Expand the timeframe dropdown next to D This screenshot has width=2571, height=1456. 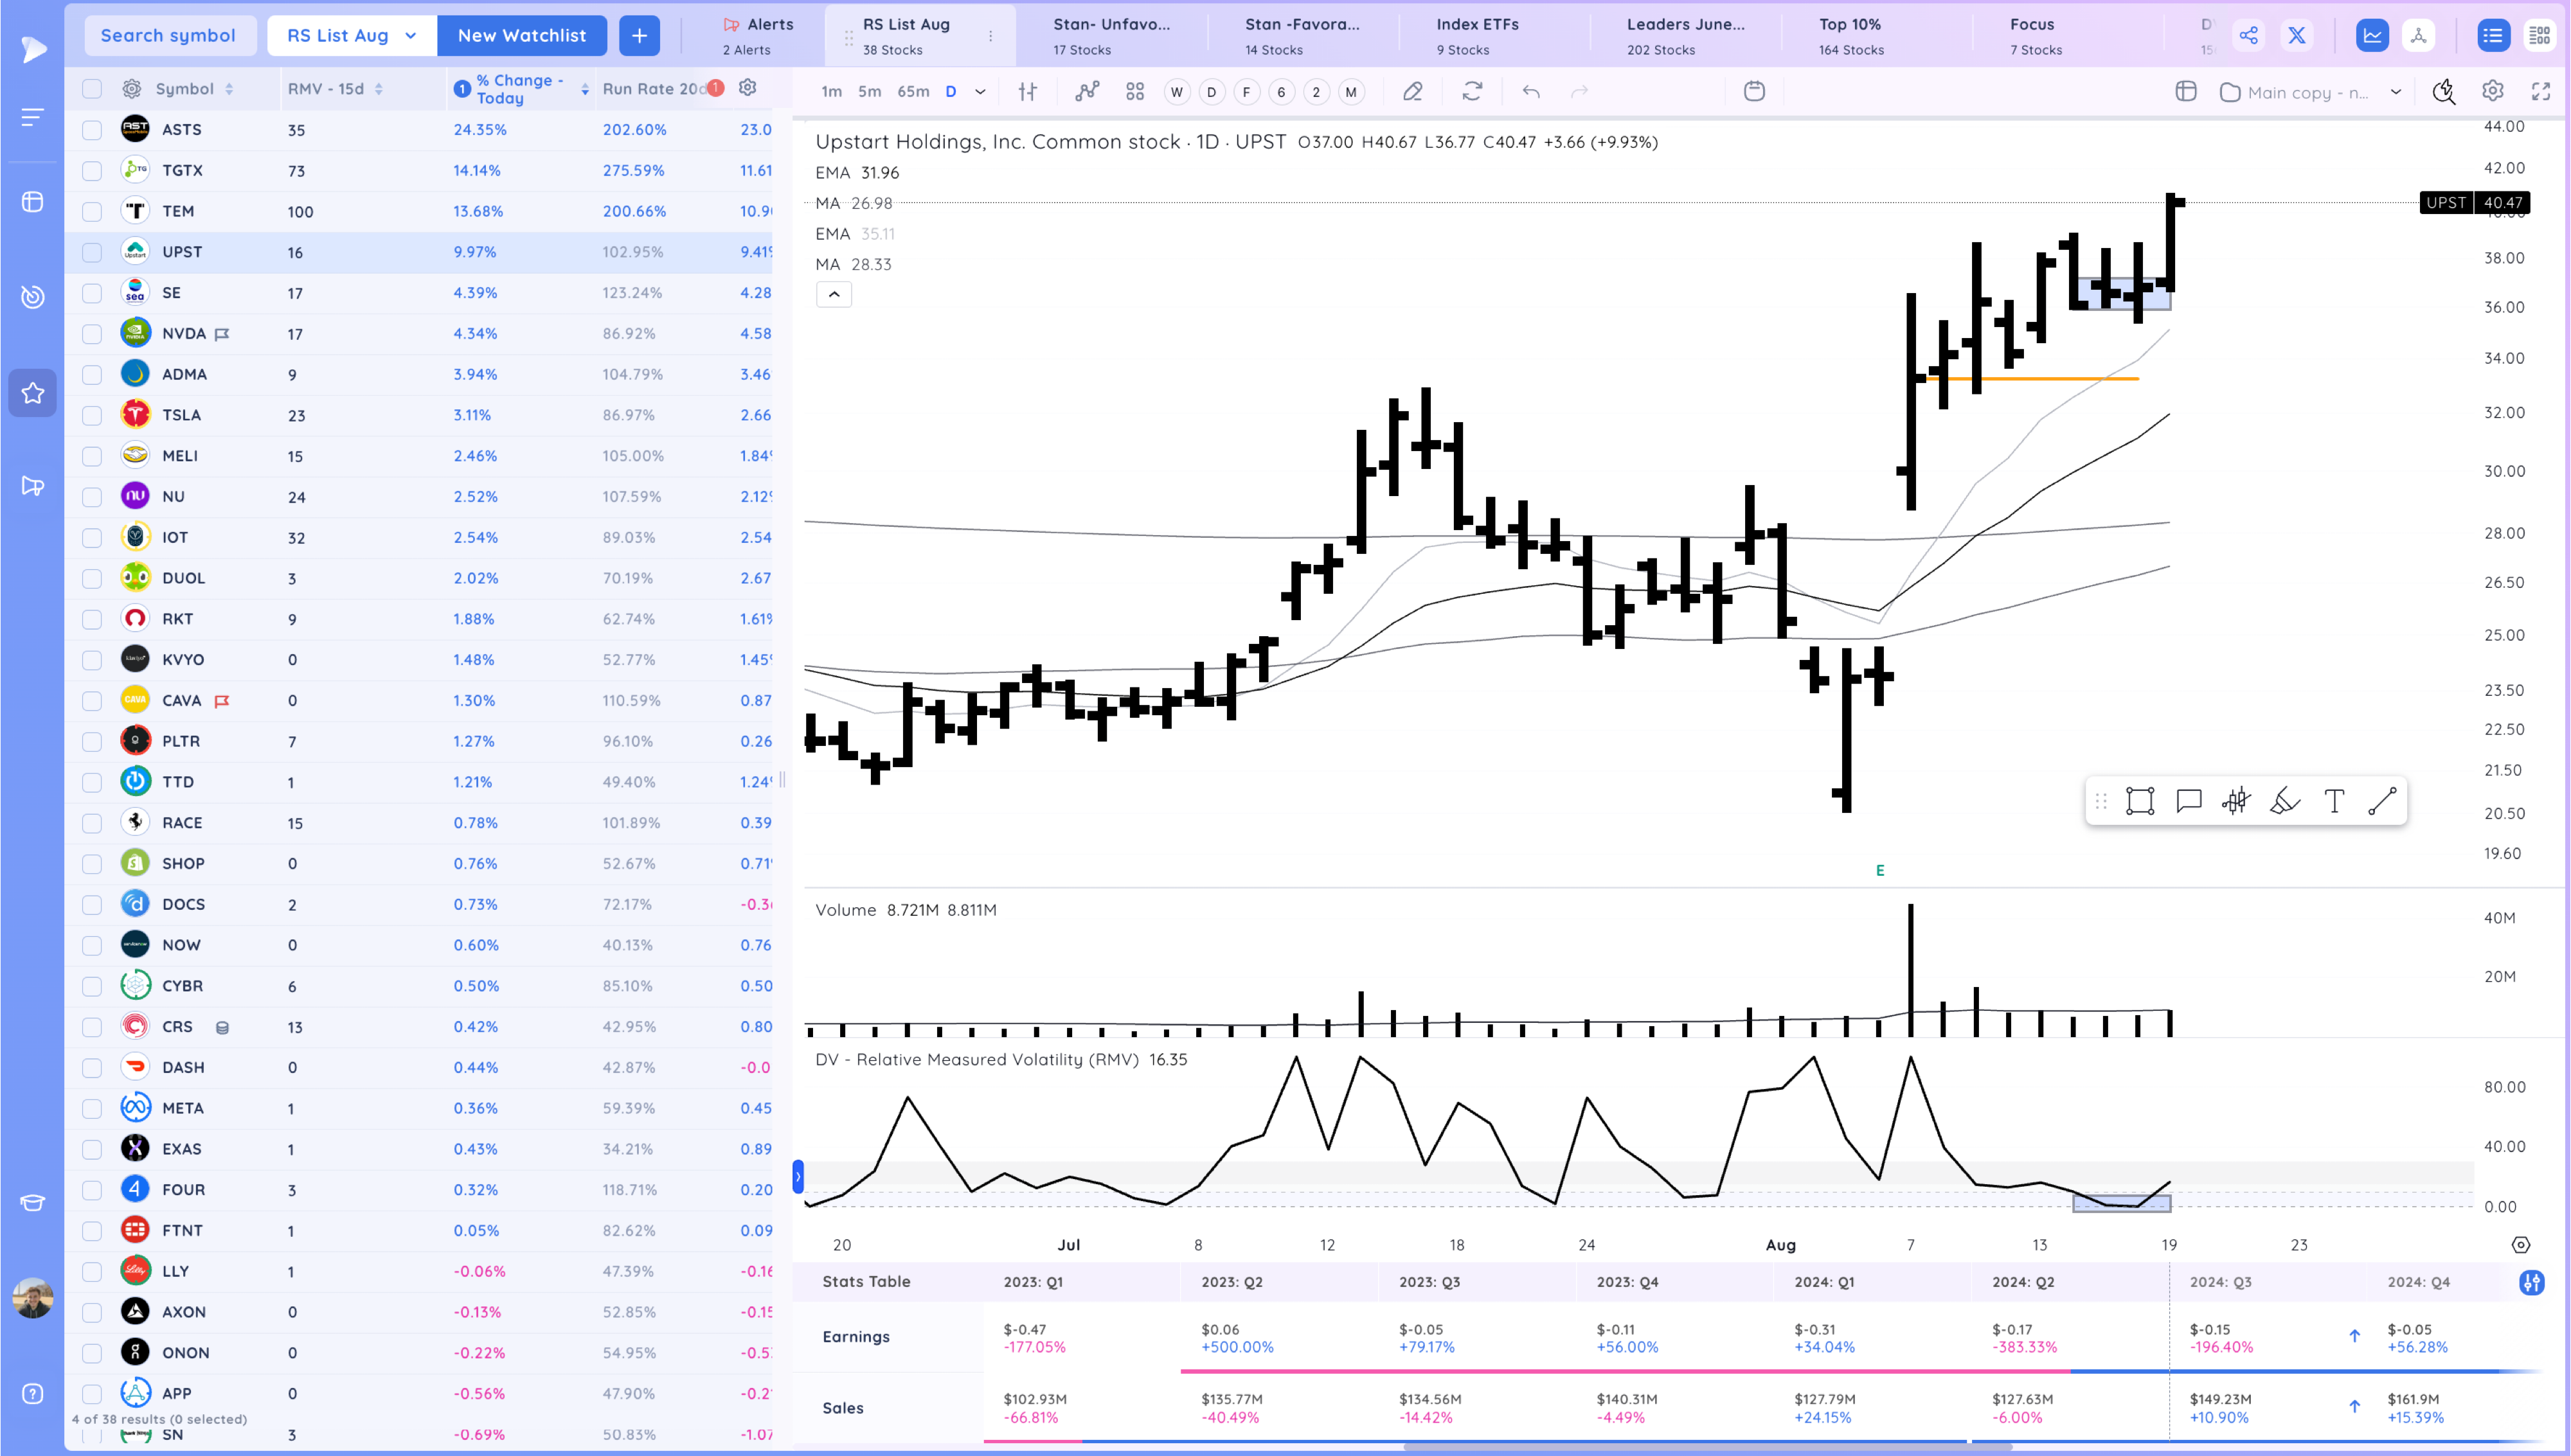click(980, 91)
